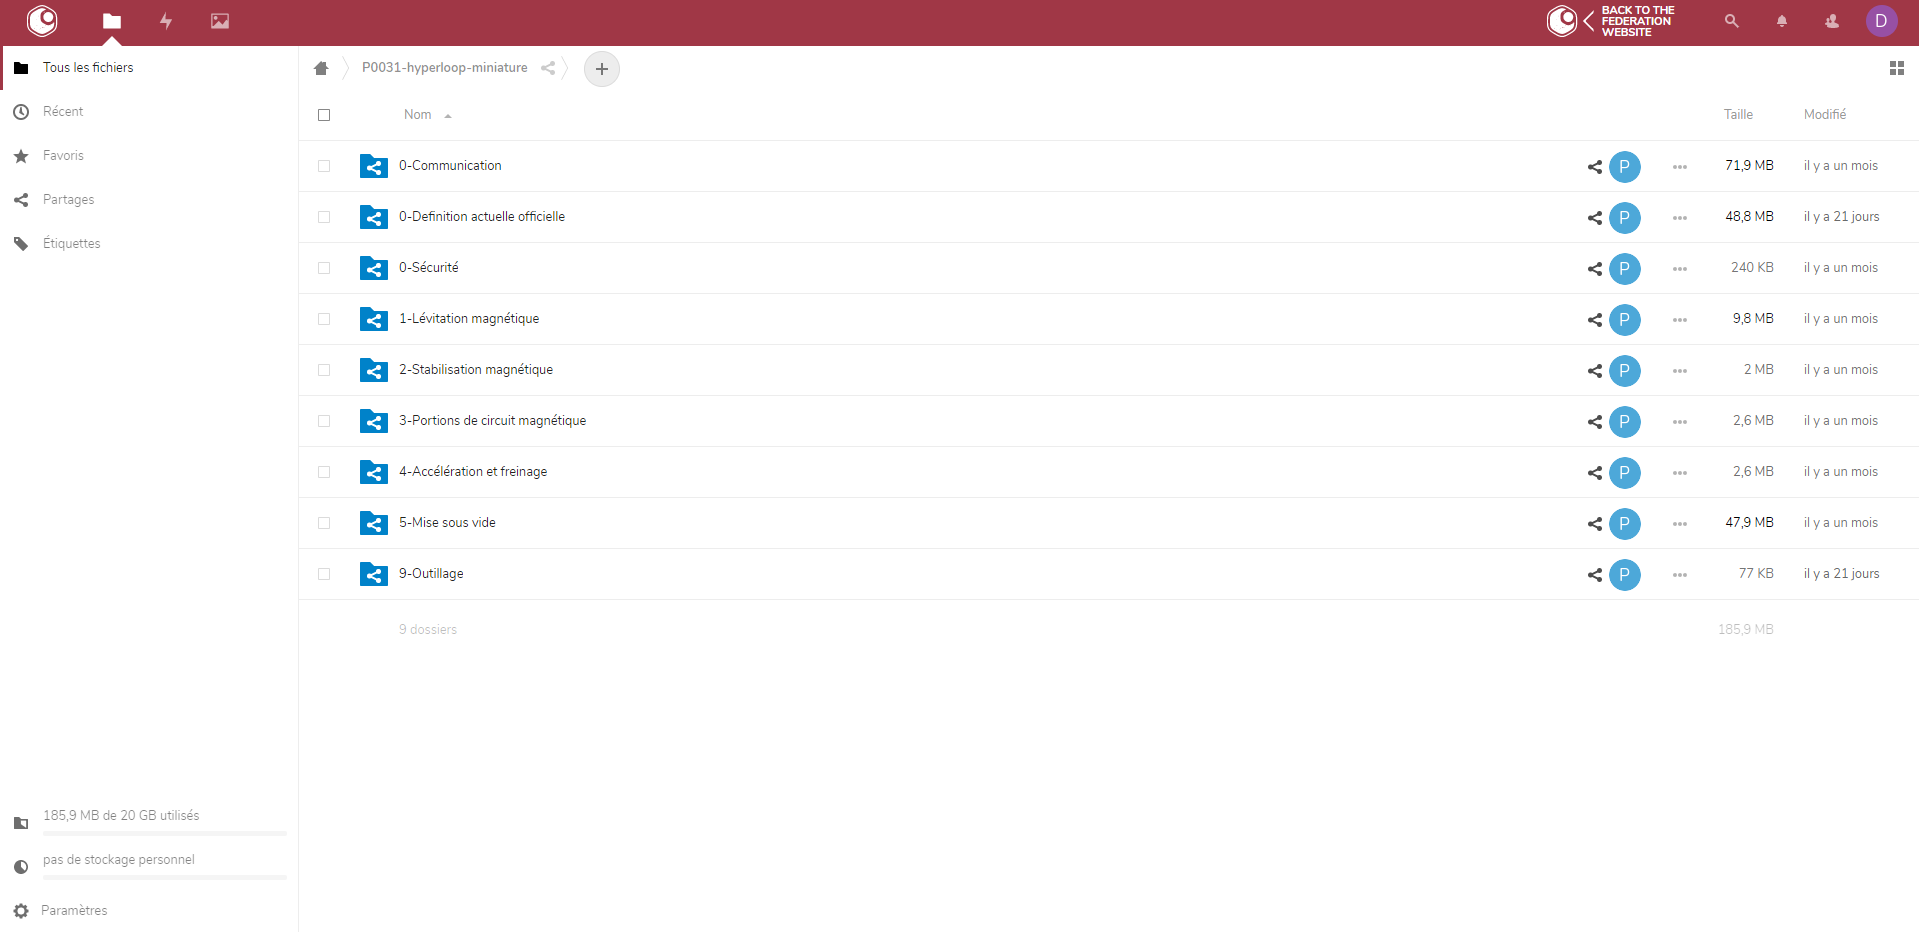This screenshot has height=932, width=1919.
Task: Open more actions for 5-Mise sous vide
Action: [1679, 524]
